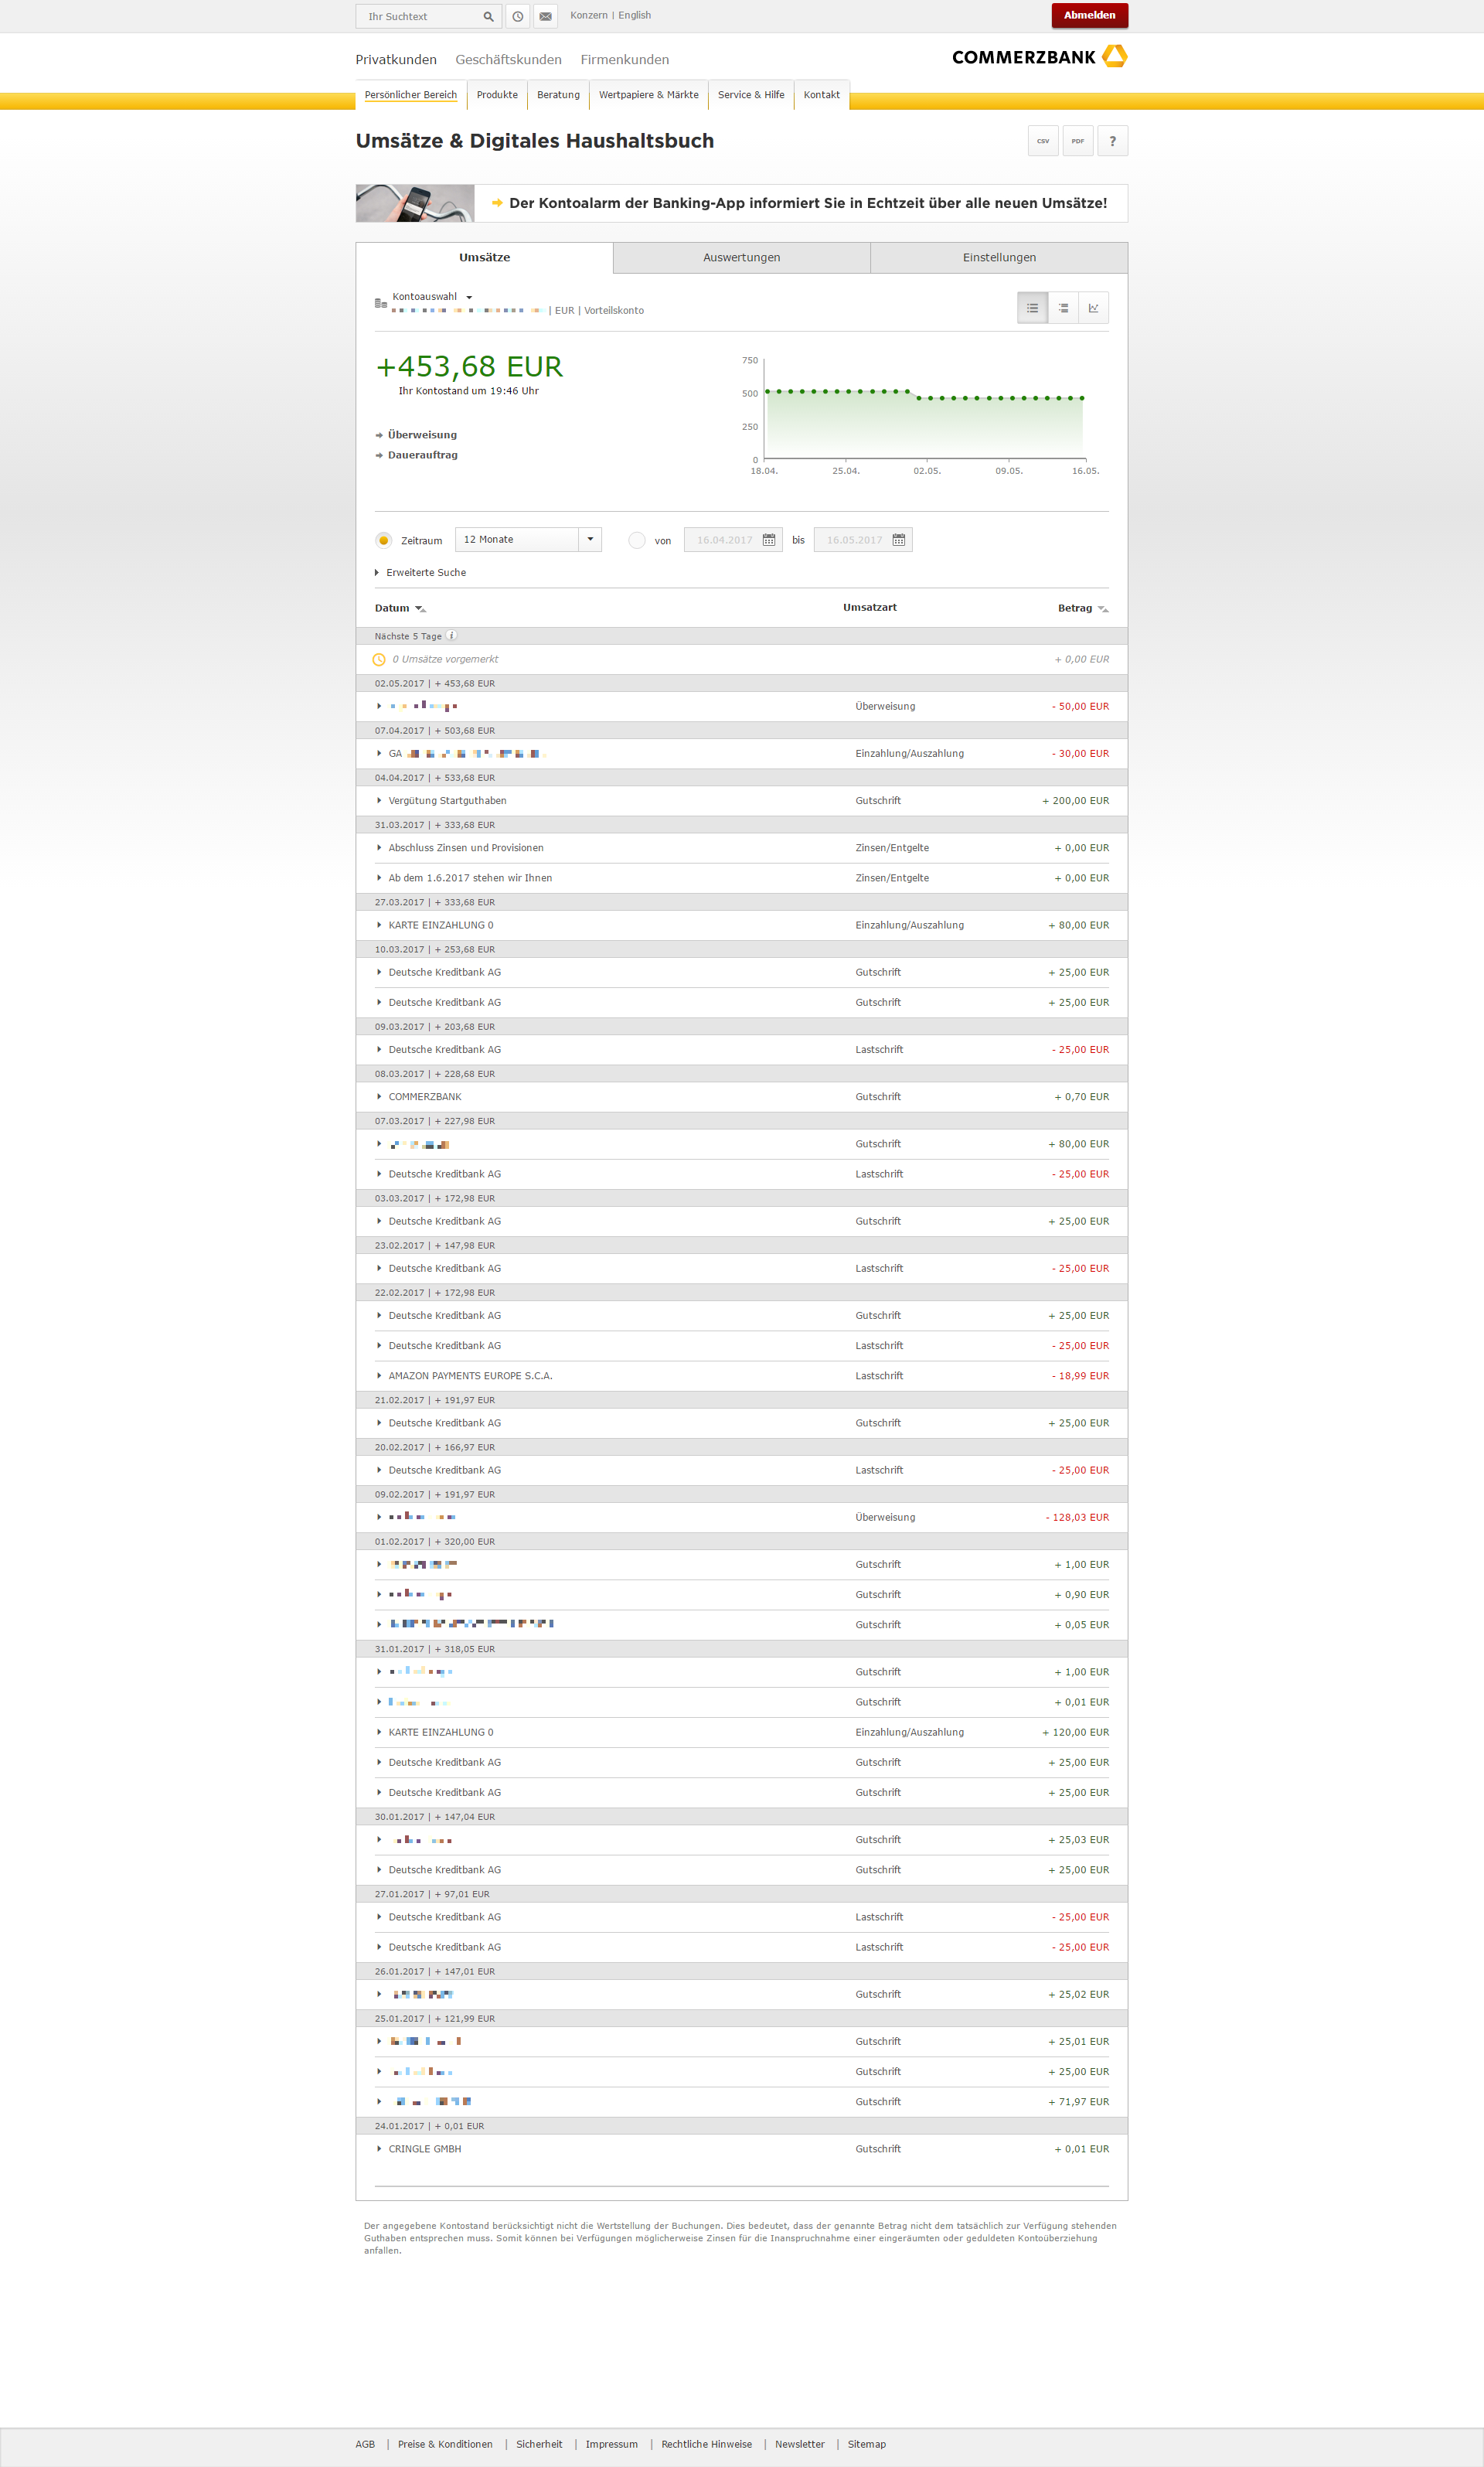Click the clock icon beside search
The height and width of the screenshot is (2467, 1484).
coord(518,16)
